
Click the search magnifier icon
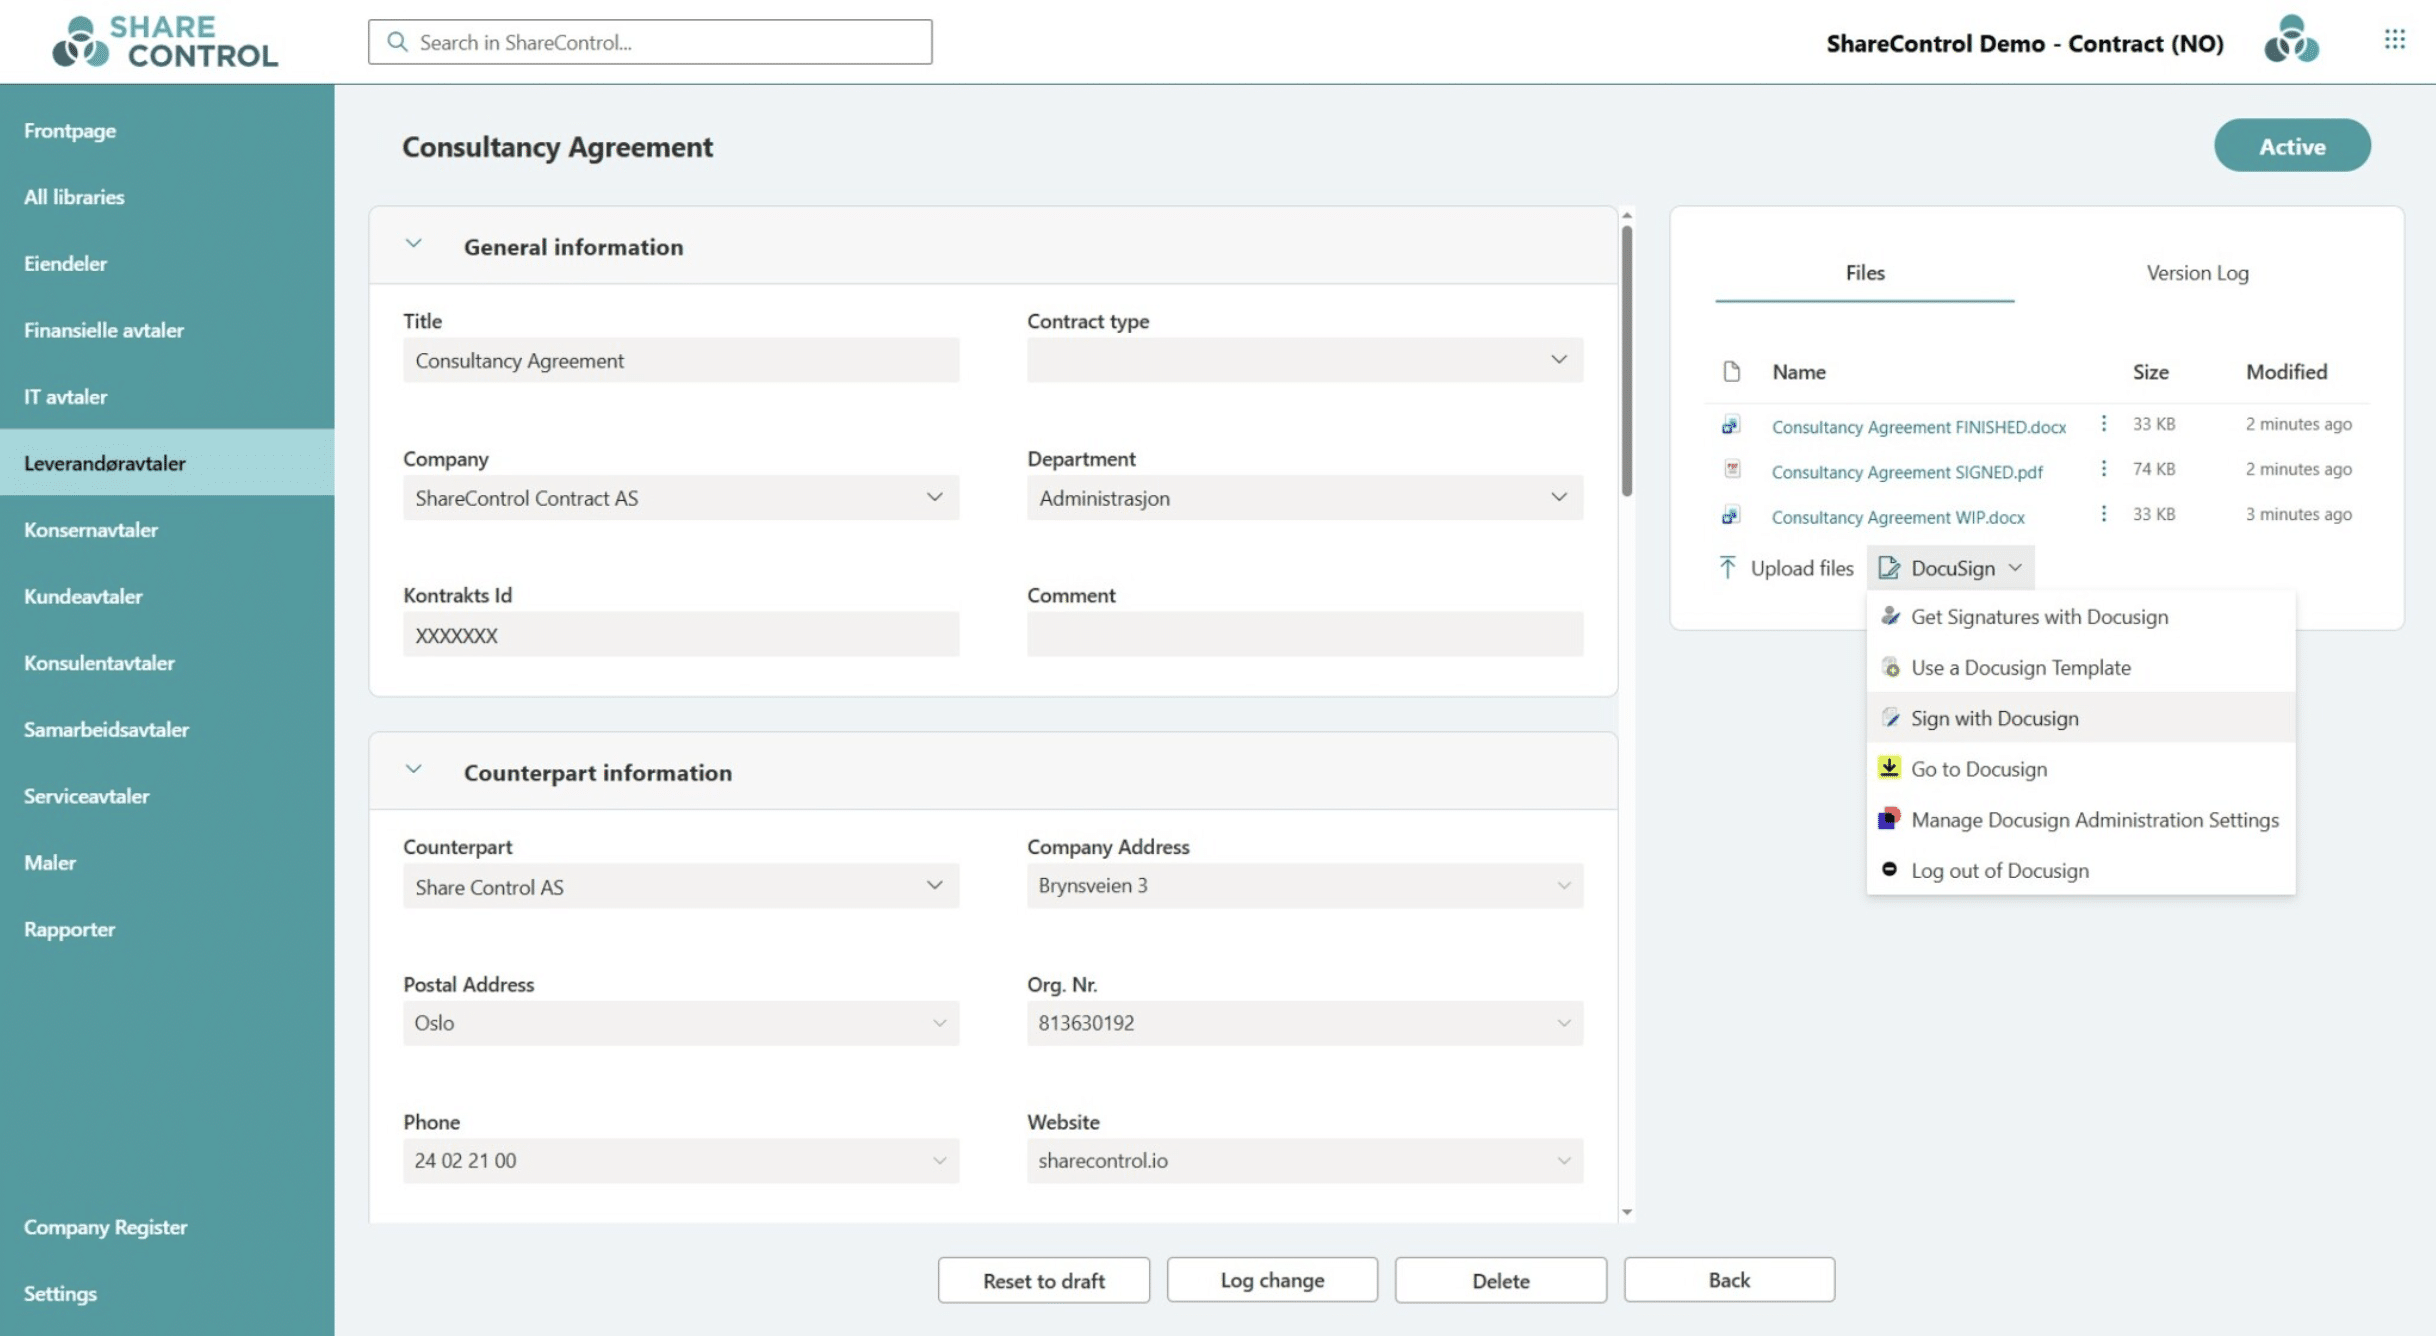point(397,42)
